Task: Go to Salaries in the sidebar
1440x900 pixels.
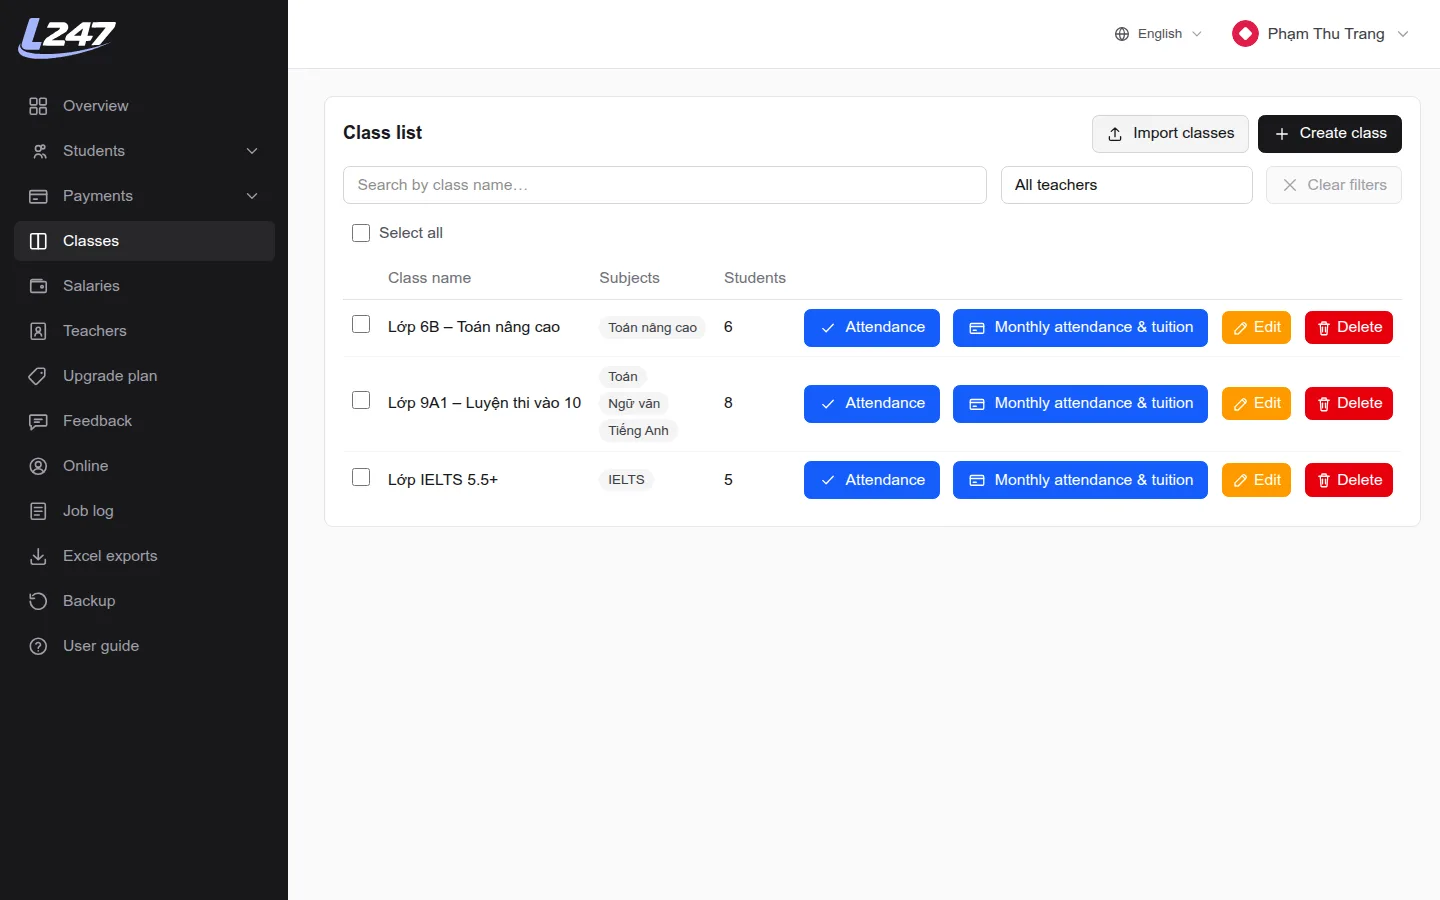Action: [x=144, y=286]
